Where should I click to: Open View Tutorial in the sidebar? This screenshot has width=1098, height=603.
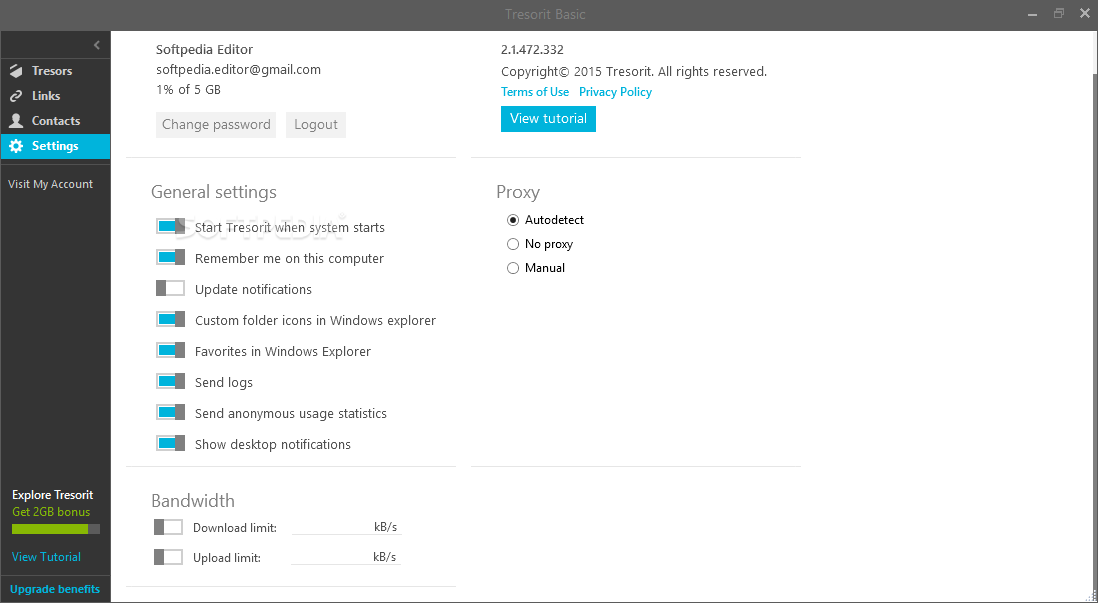(x=46, y=557)
